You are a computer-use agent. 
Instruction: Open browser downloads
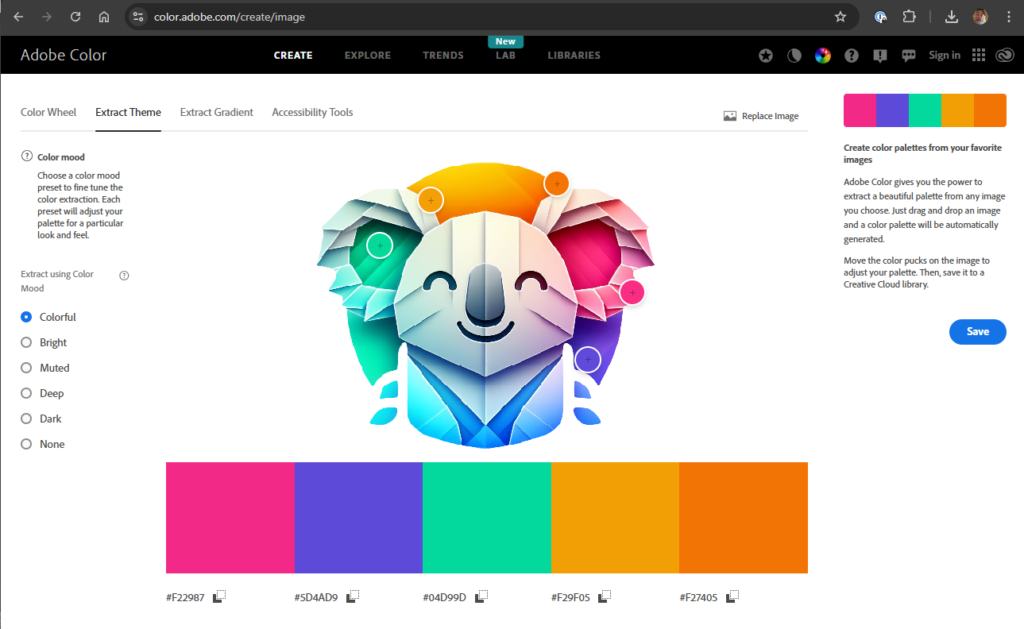coord(952,17)
